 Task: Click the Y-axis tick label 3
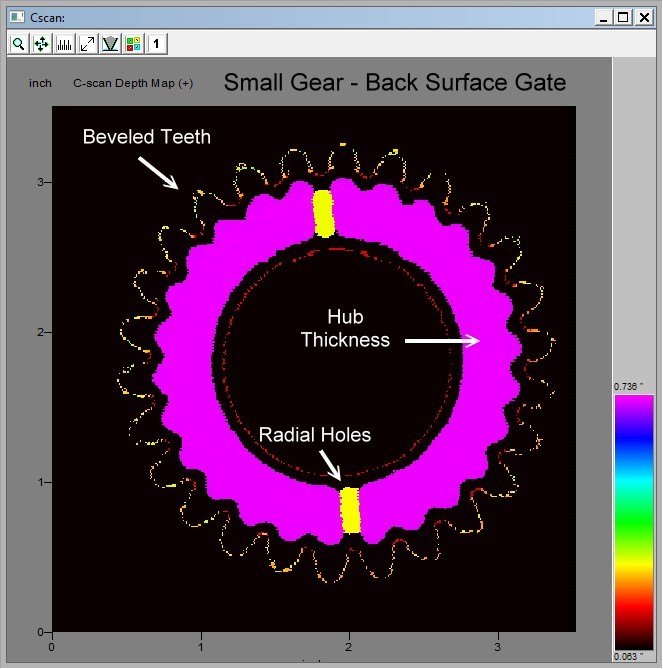[x=41, y=182]
